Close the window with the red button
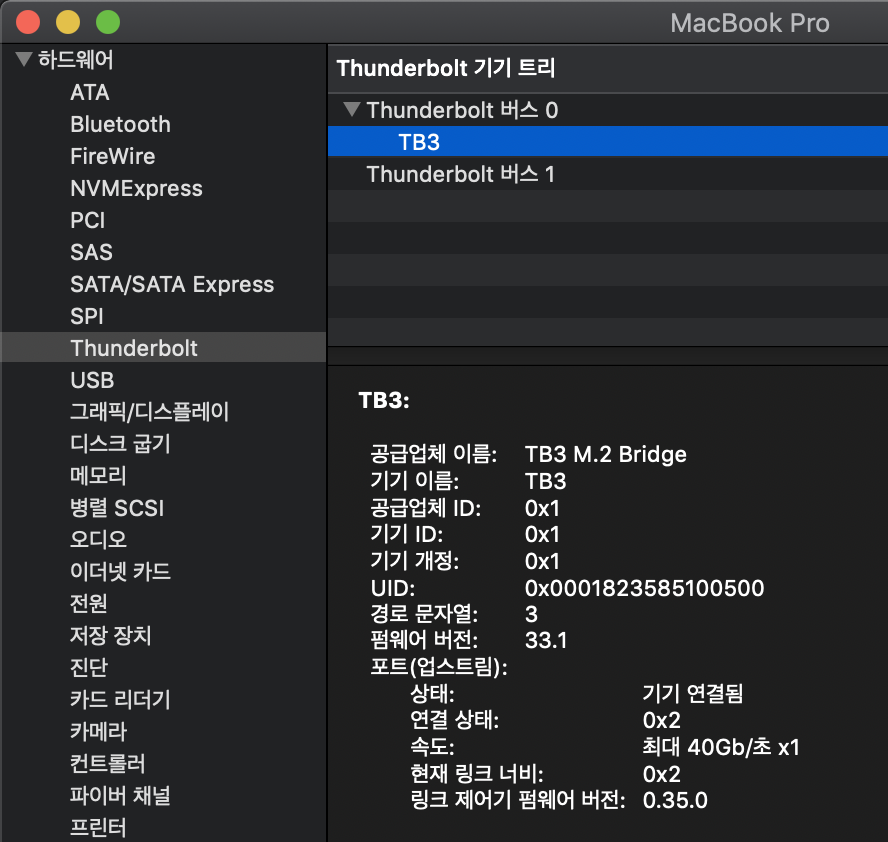888x842 pixels. click(x=28, y=22)
